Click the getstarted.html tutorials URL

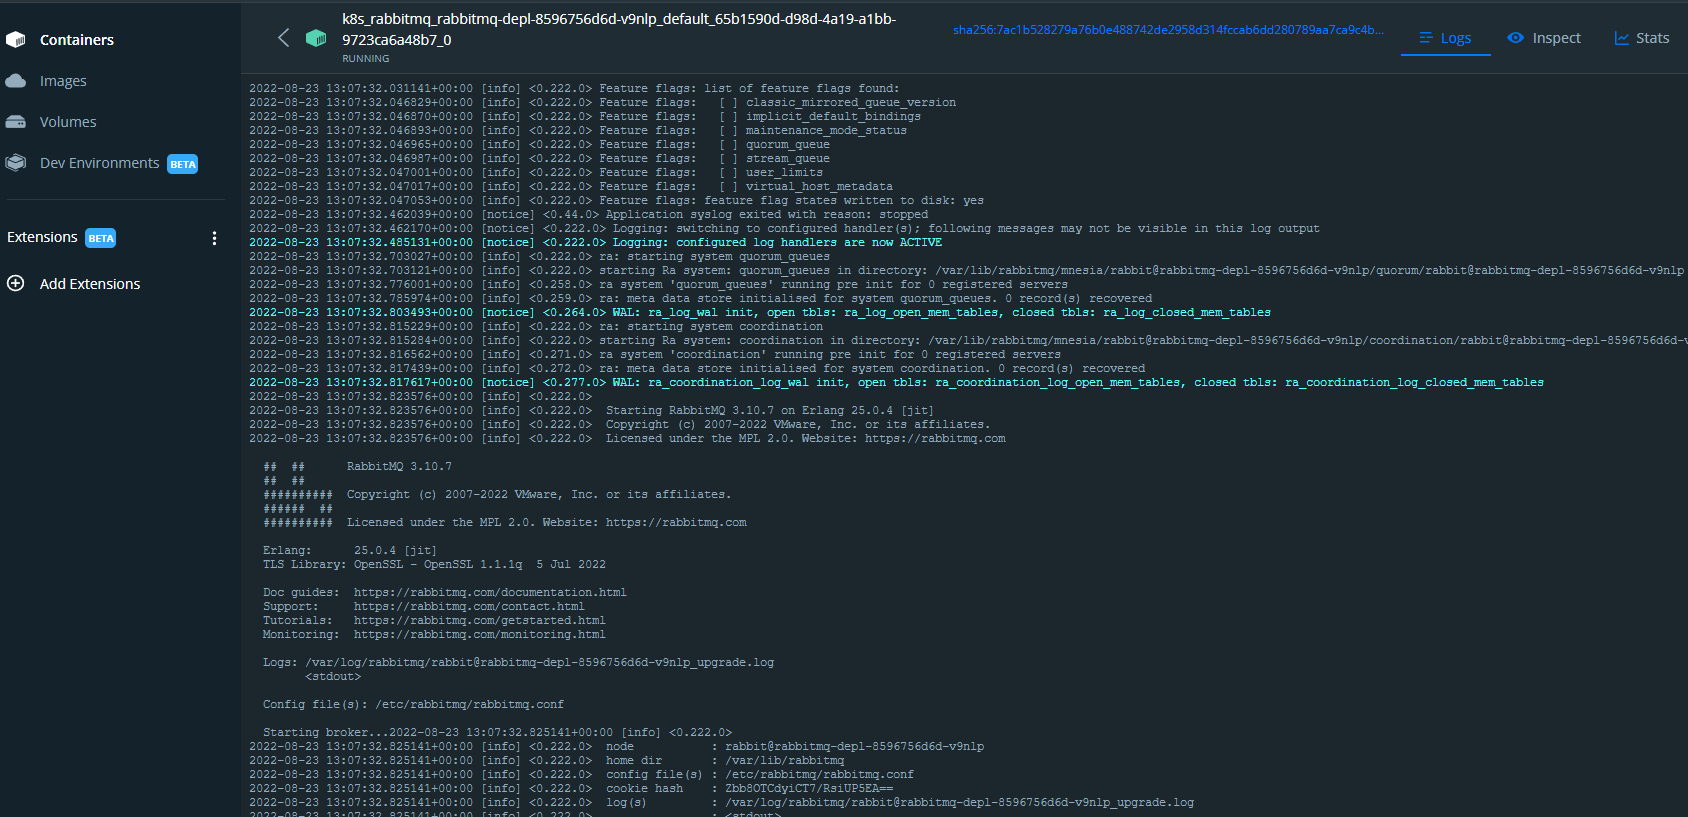coord(480,621)
